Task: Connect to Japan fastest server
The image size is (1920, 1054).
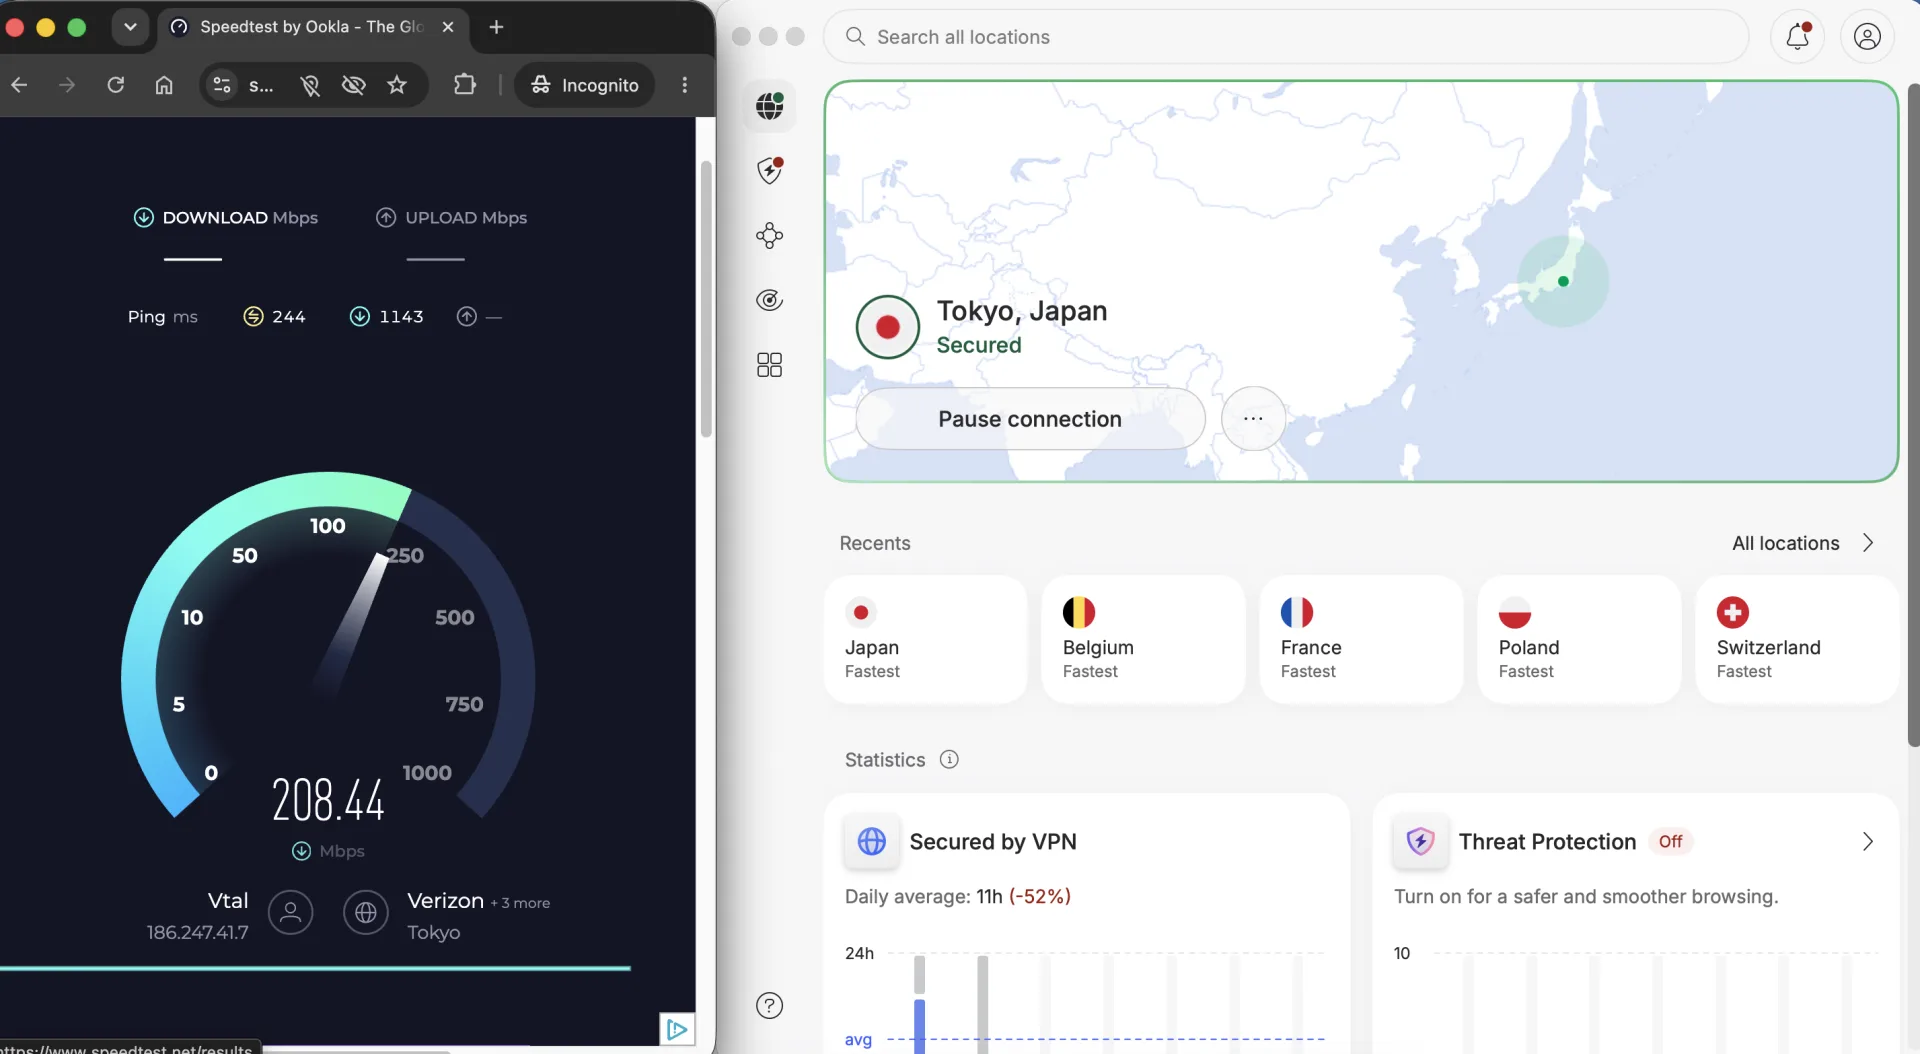Action: (x=925, y=639)
